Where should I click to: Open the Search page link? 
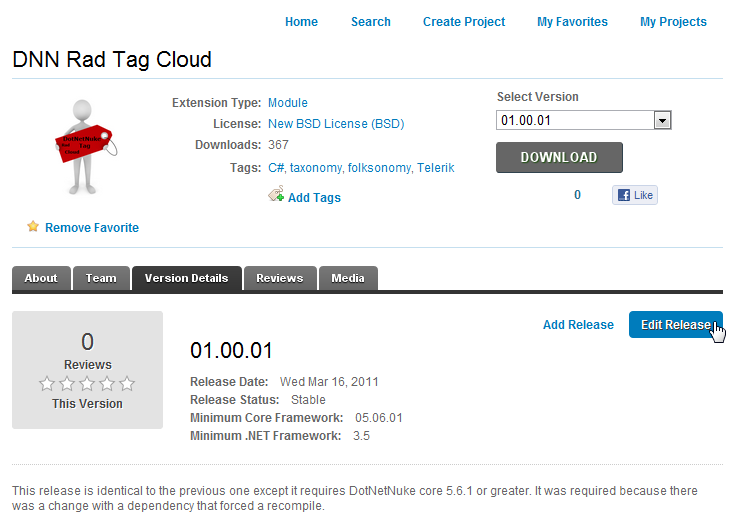pyautogui.click(x=371, y=22)
